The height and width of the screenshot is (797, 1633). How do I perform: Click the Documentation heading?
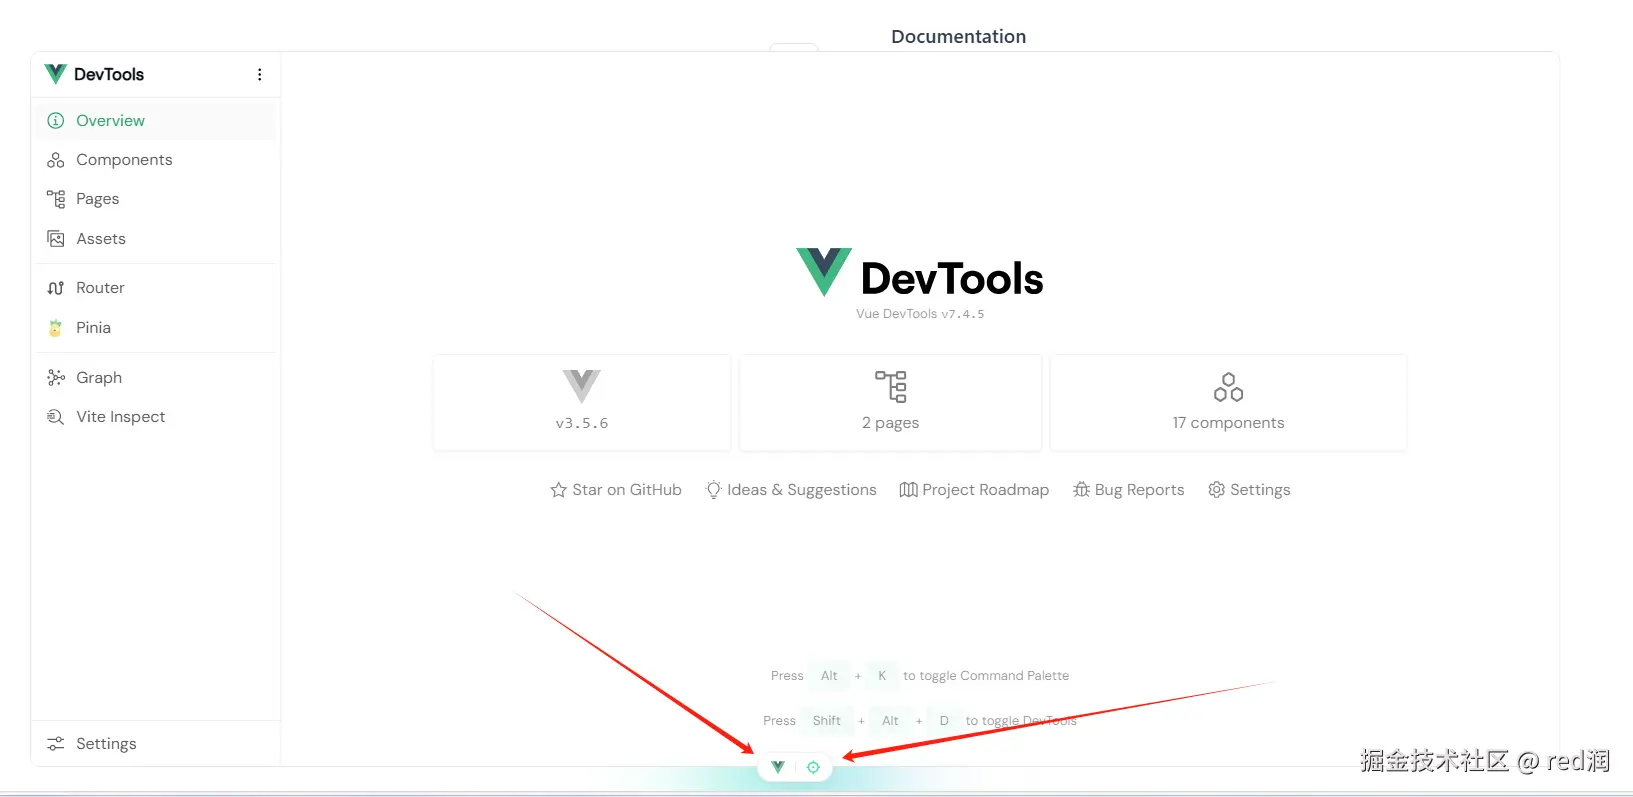959,37
